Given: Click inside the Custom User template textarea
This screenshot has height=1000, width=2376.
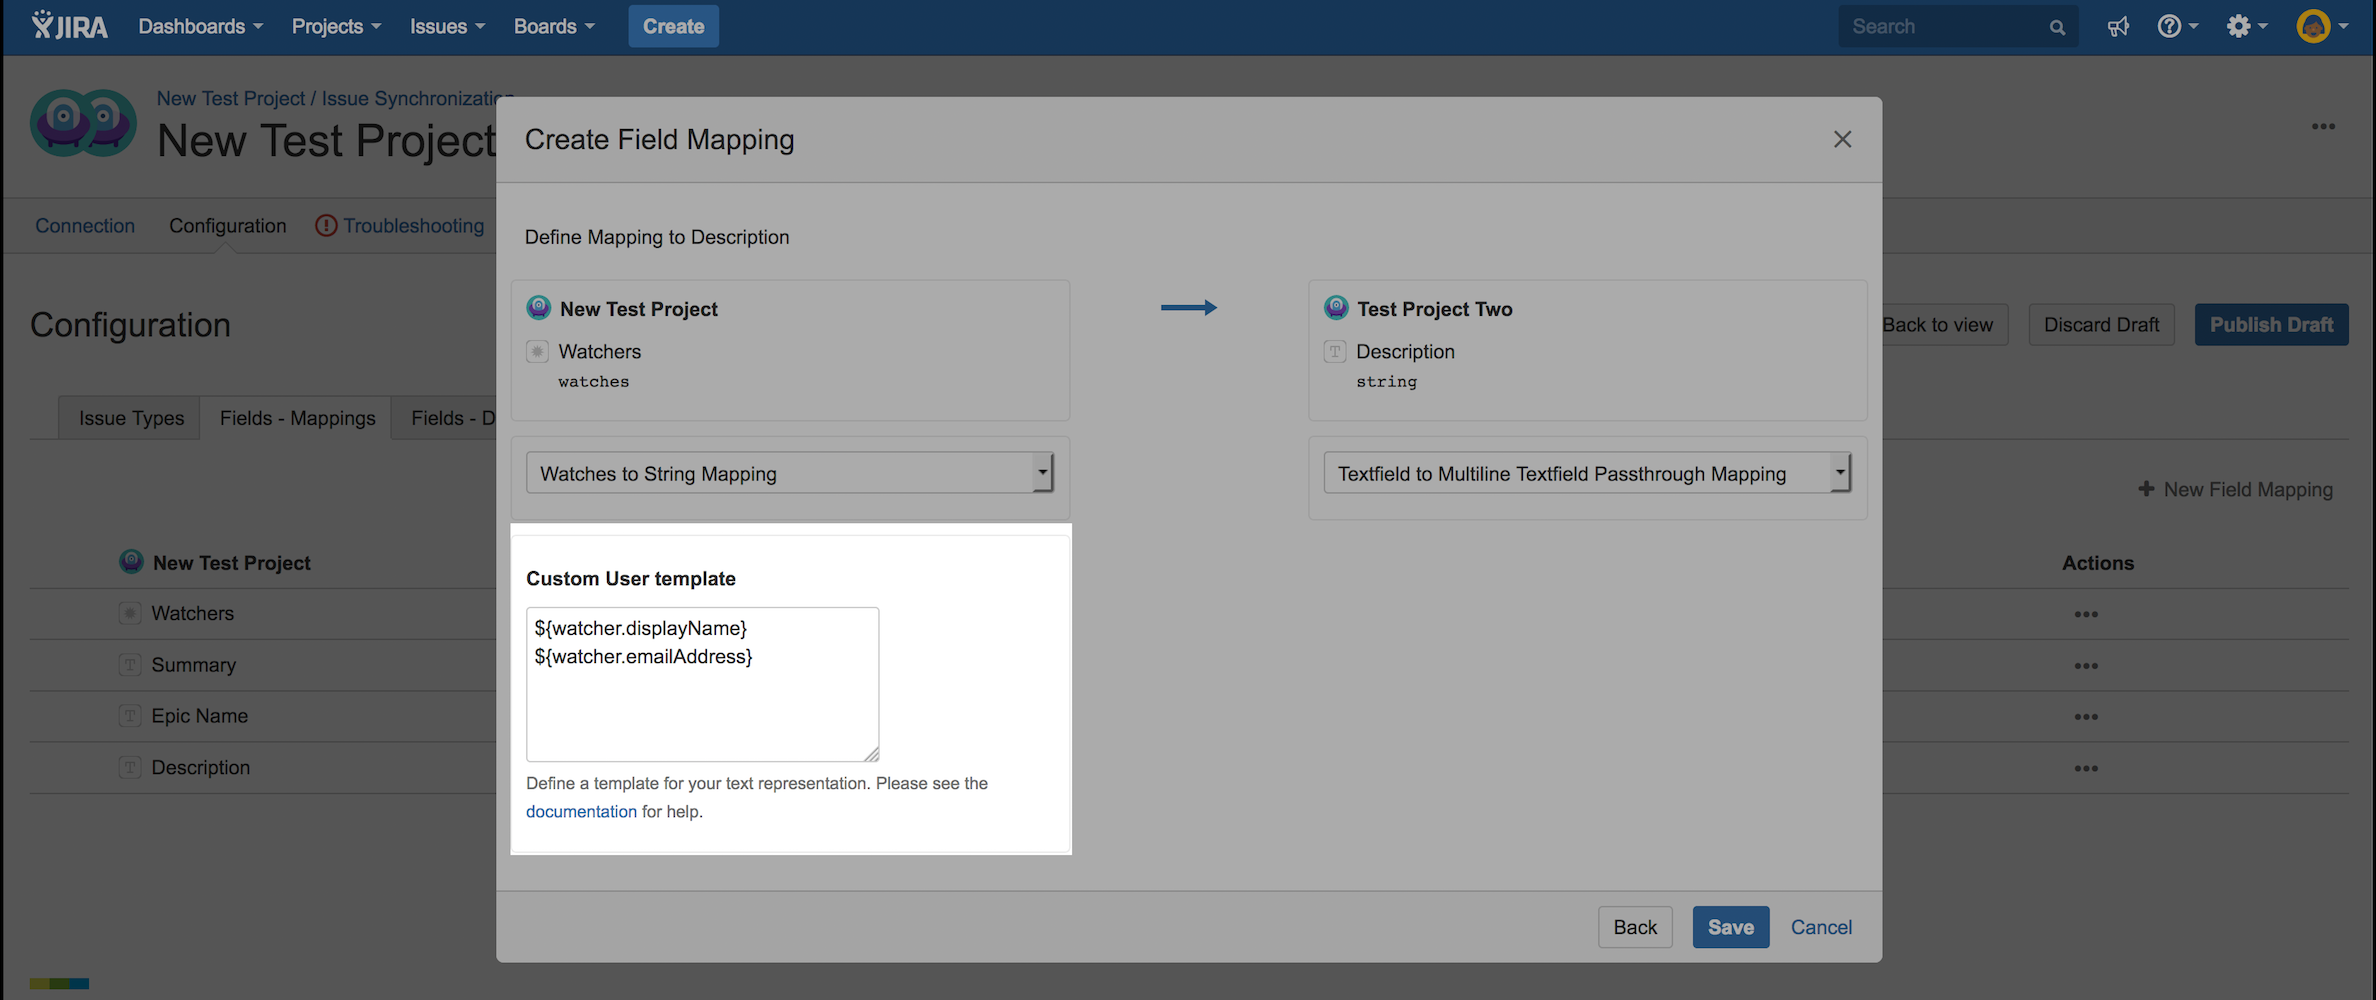Looking at the screenshot, I should point(702,700).
